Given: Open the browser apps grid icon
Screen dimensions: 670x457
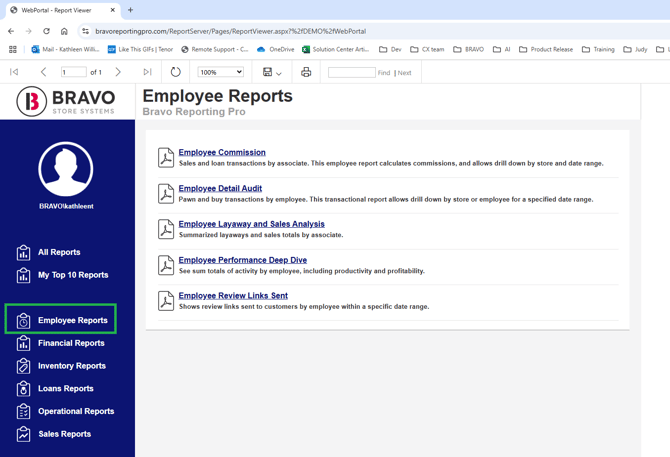Looking at the screenshot, I should pyautogui.click(x=13, y=50).
